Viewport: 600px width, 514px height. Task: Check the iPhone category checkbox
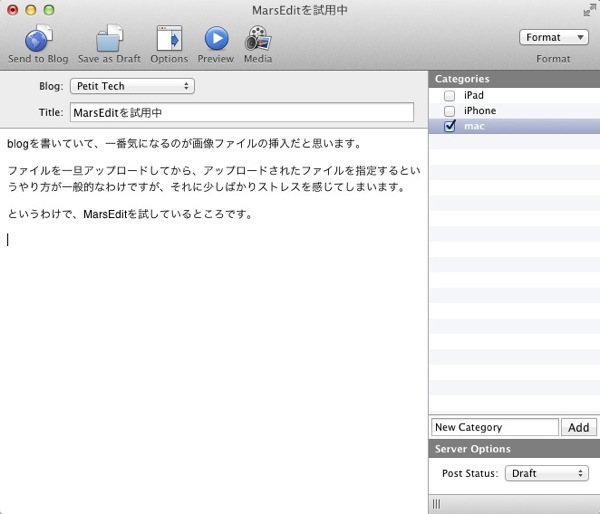pyautogui.click(x=450, y=111)
